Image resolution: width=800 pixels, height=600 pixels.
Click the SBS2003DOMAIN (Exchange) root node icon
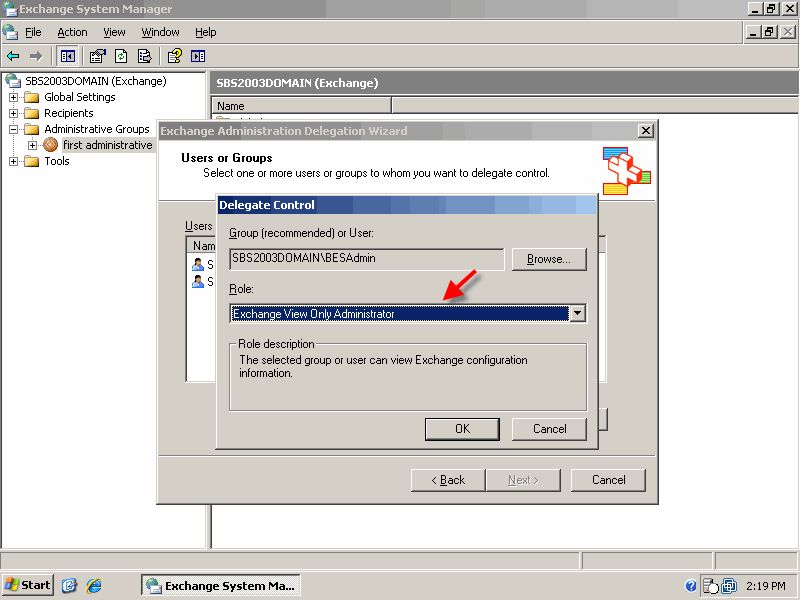pyautogui.click(x=13, y=81)
